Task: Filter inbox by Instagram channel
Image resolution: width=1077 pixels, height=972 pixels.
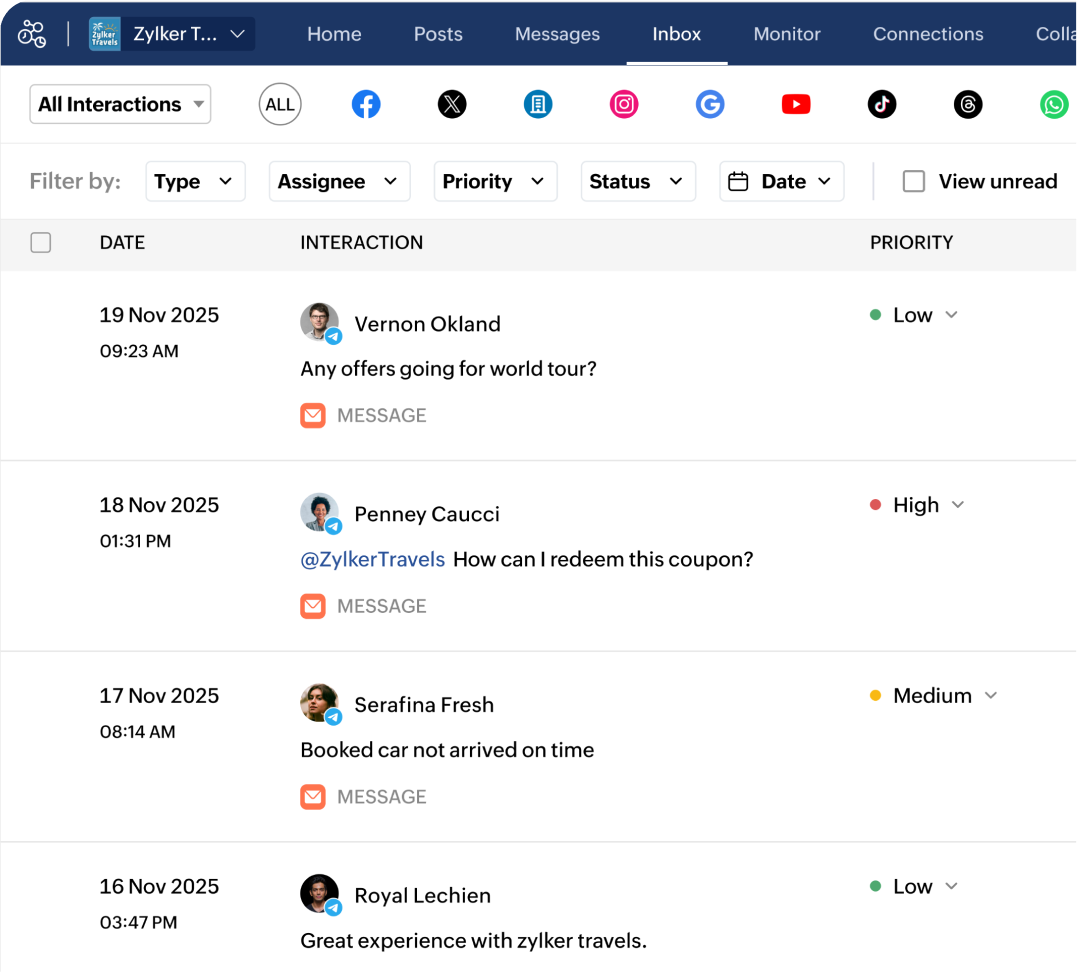Action: click(624, 104)
